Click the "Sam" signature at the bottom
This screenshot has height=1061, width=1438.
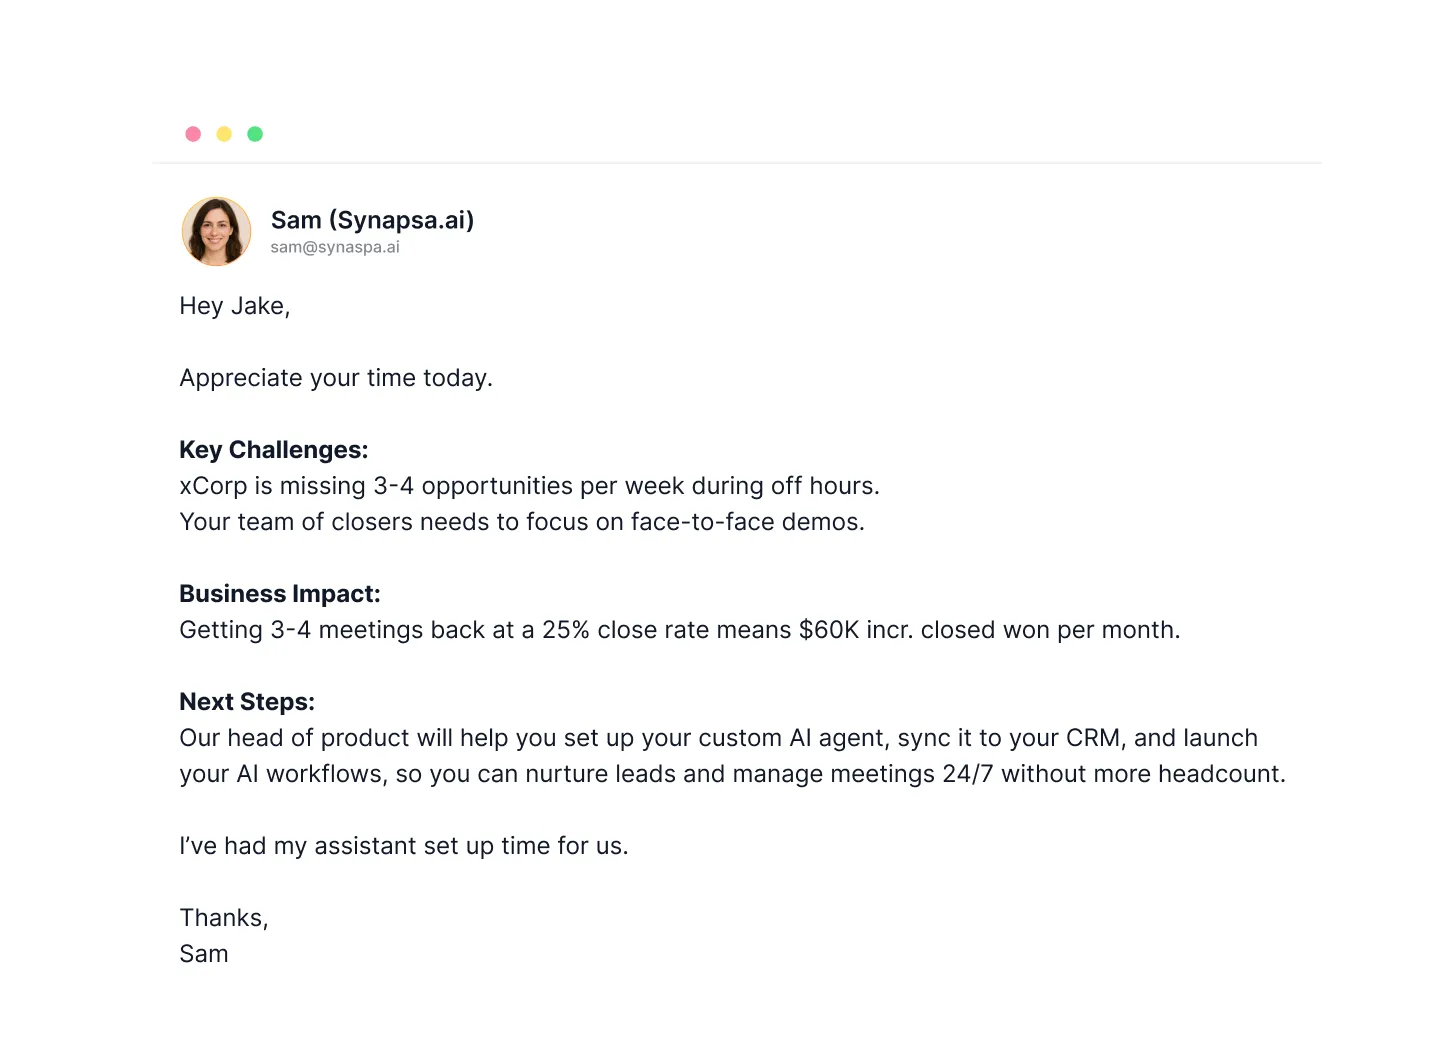click(204, 954)
